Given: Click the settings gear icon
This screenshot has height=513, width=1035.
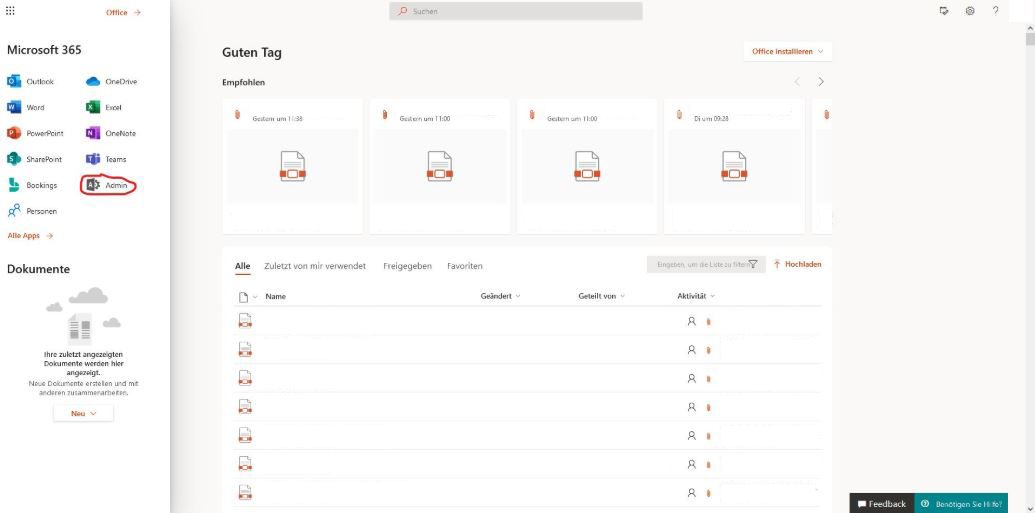Looking at the screenshot, I should [966, 11].
